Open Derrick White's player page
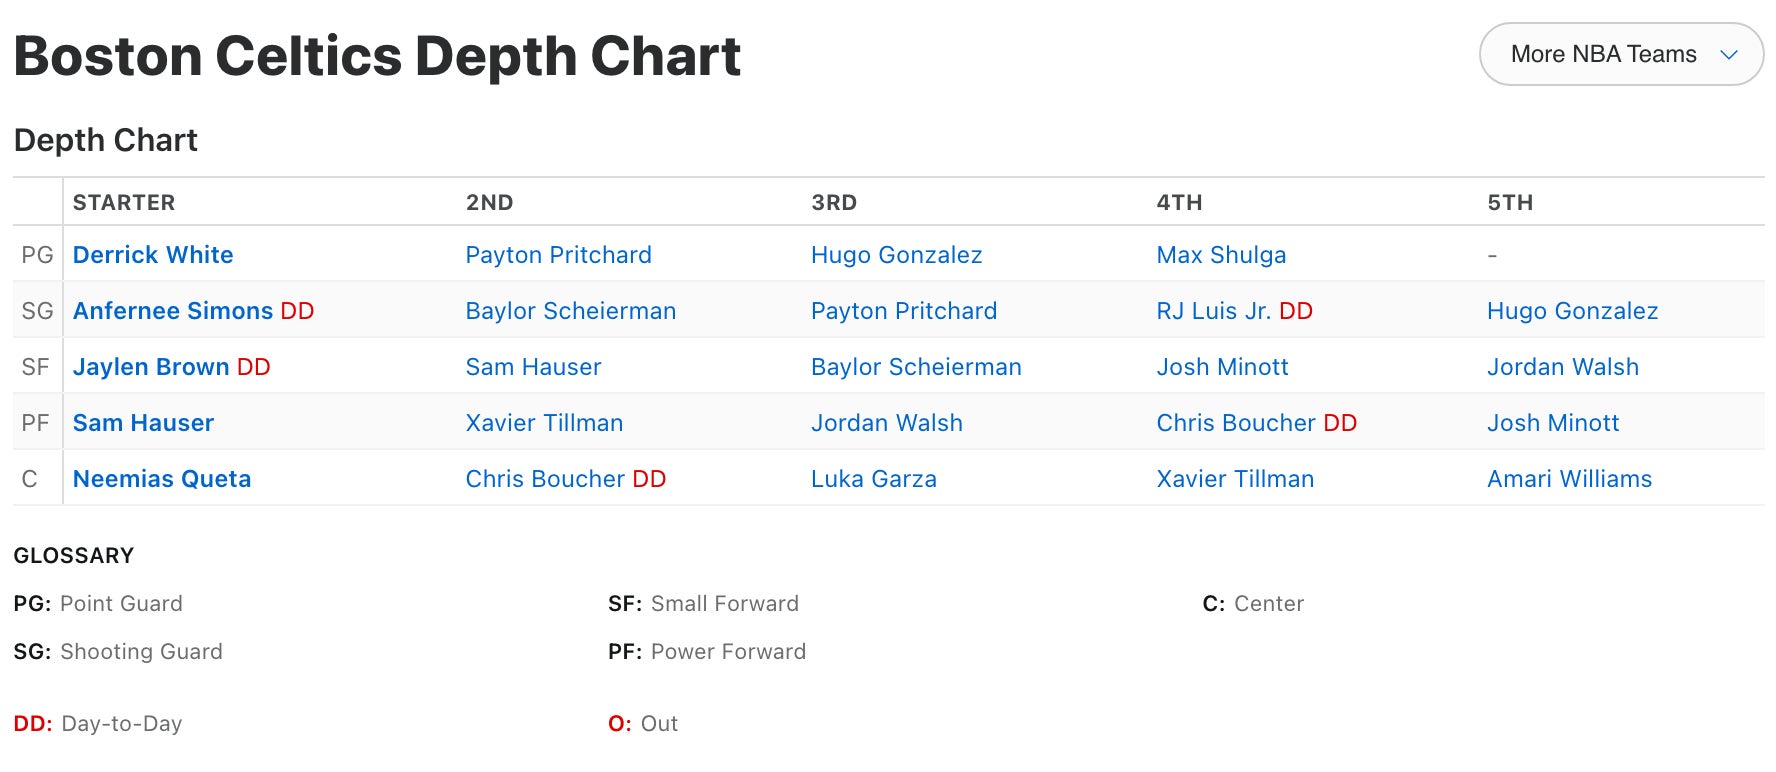The width and height of the screenshot is (1776, 772). click(153, 255)
